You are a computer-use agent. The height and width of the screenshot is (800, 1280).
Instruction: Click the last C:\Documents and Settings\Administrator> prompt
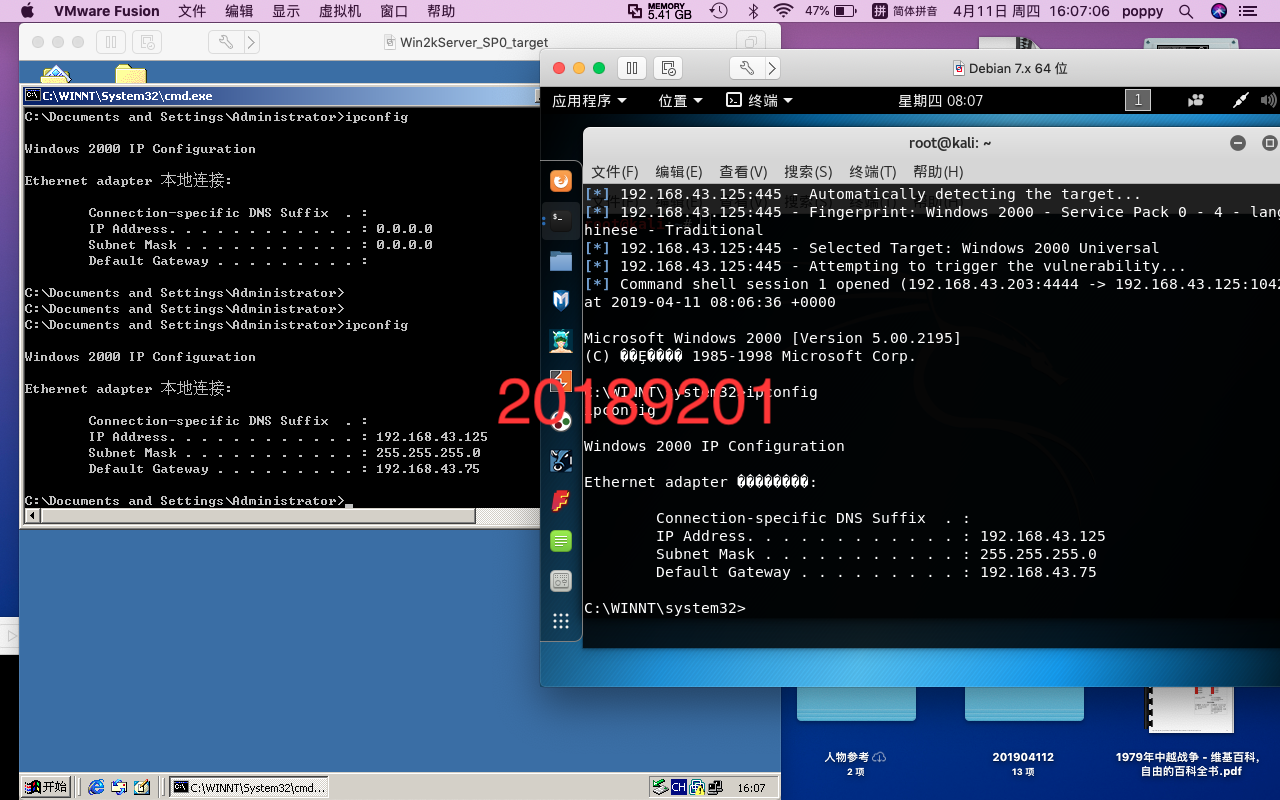coord(185,500)
